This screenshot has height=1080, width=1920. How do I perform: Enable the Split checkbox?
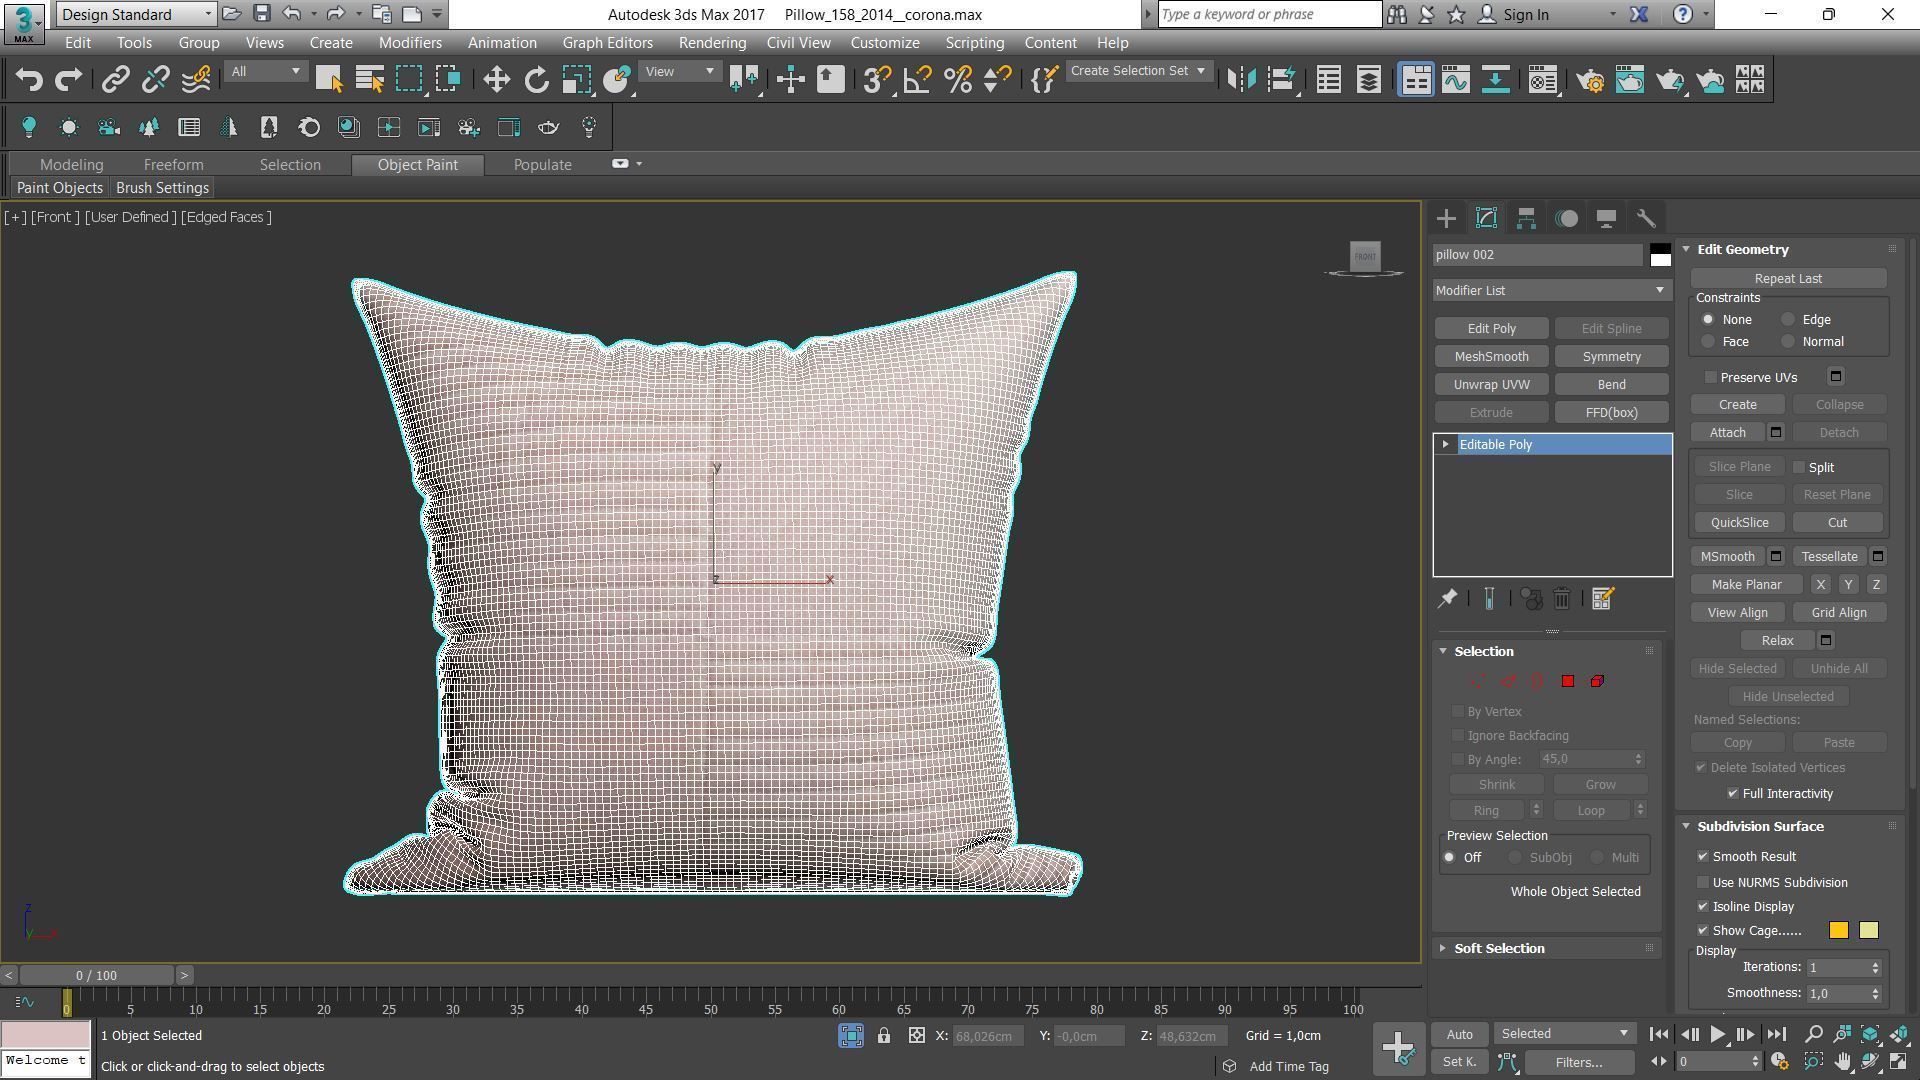point(1799,467)
